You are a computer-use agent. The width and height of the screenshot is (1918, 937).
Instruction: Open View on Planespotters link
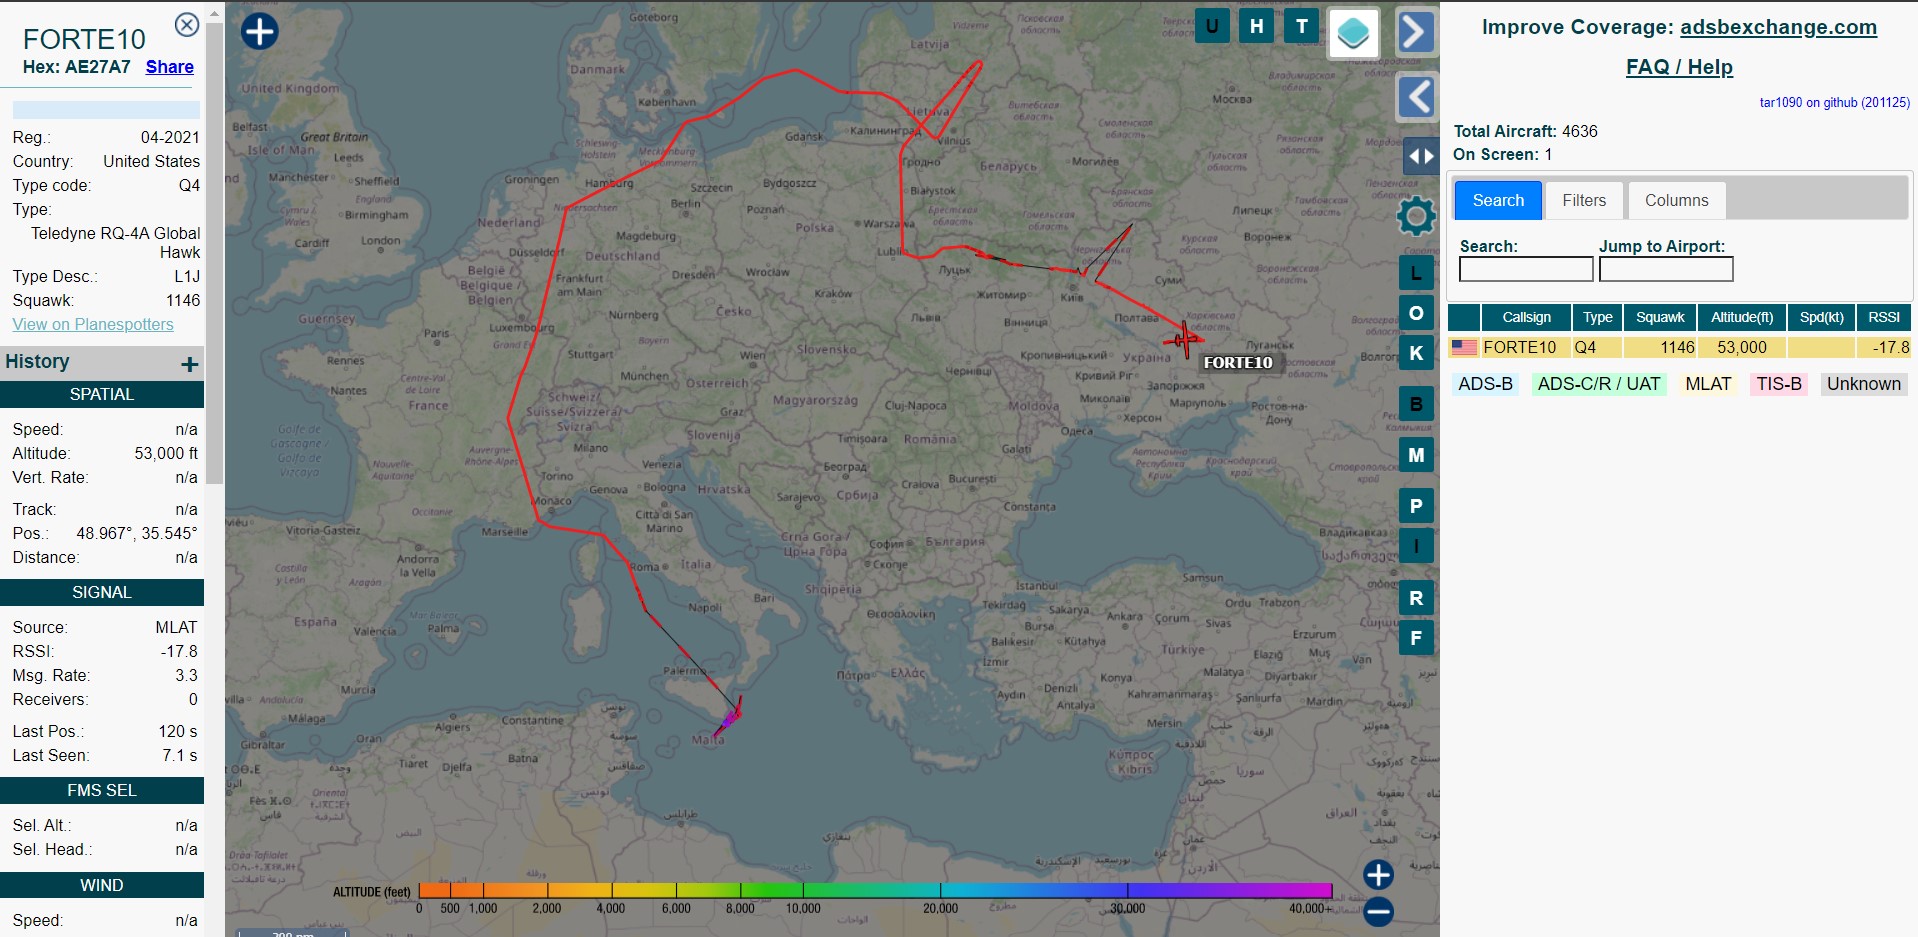pyautogui.click(x=93, y=324)
